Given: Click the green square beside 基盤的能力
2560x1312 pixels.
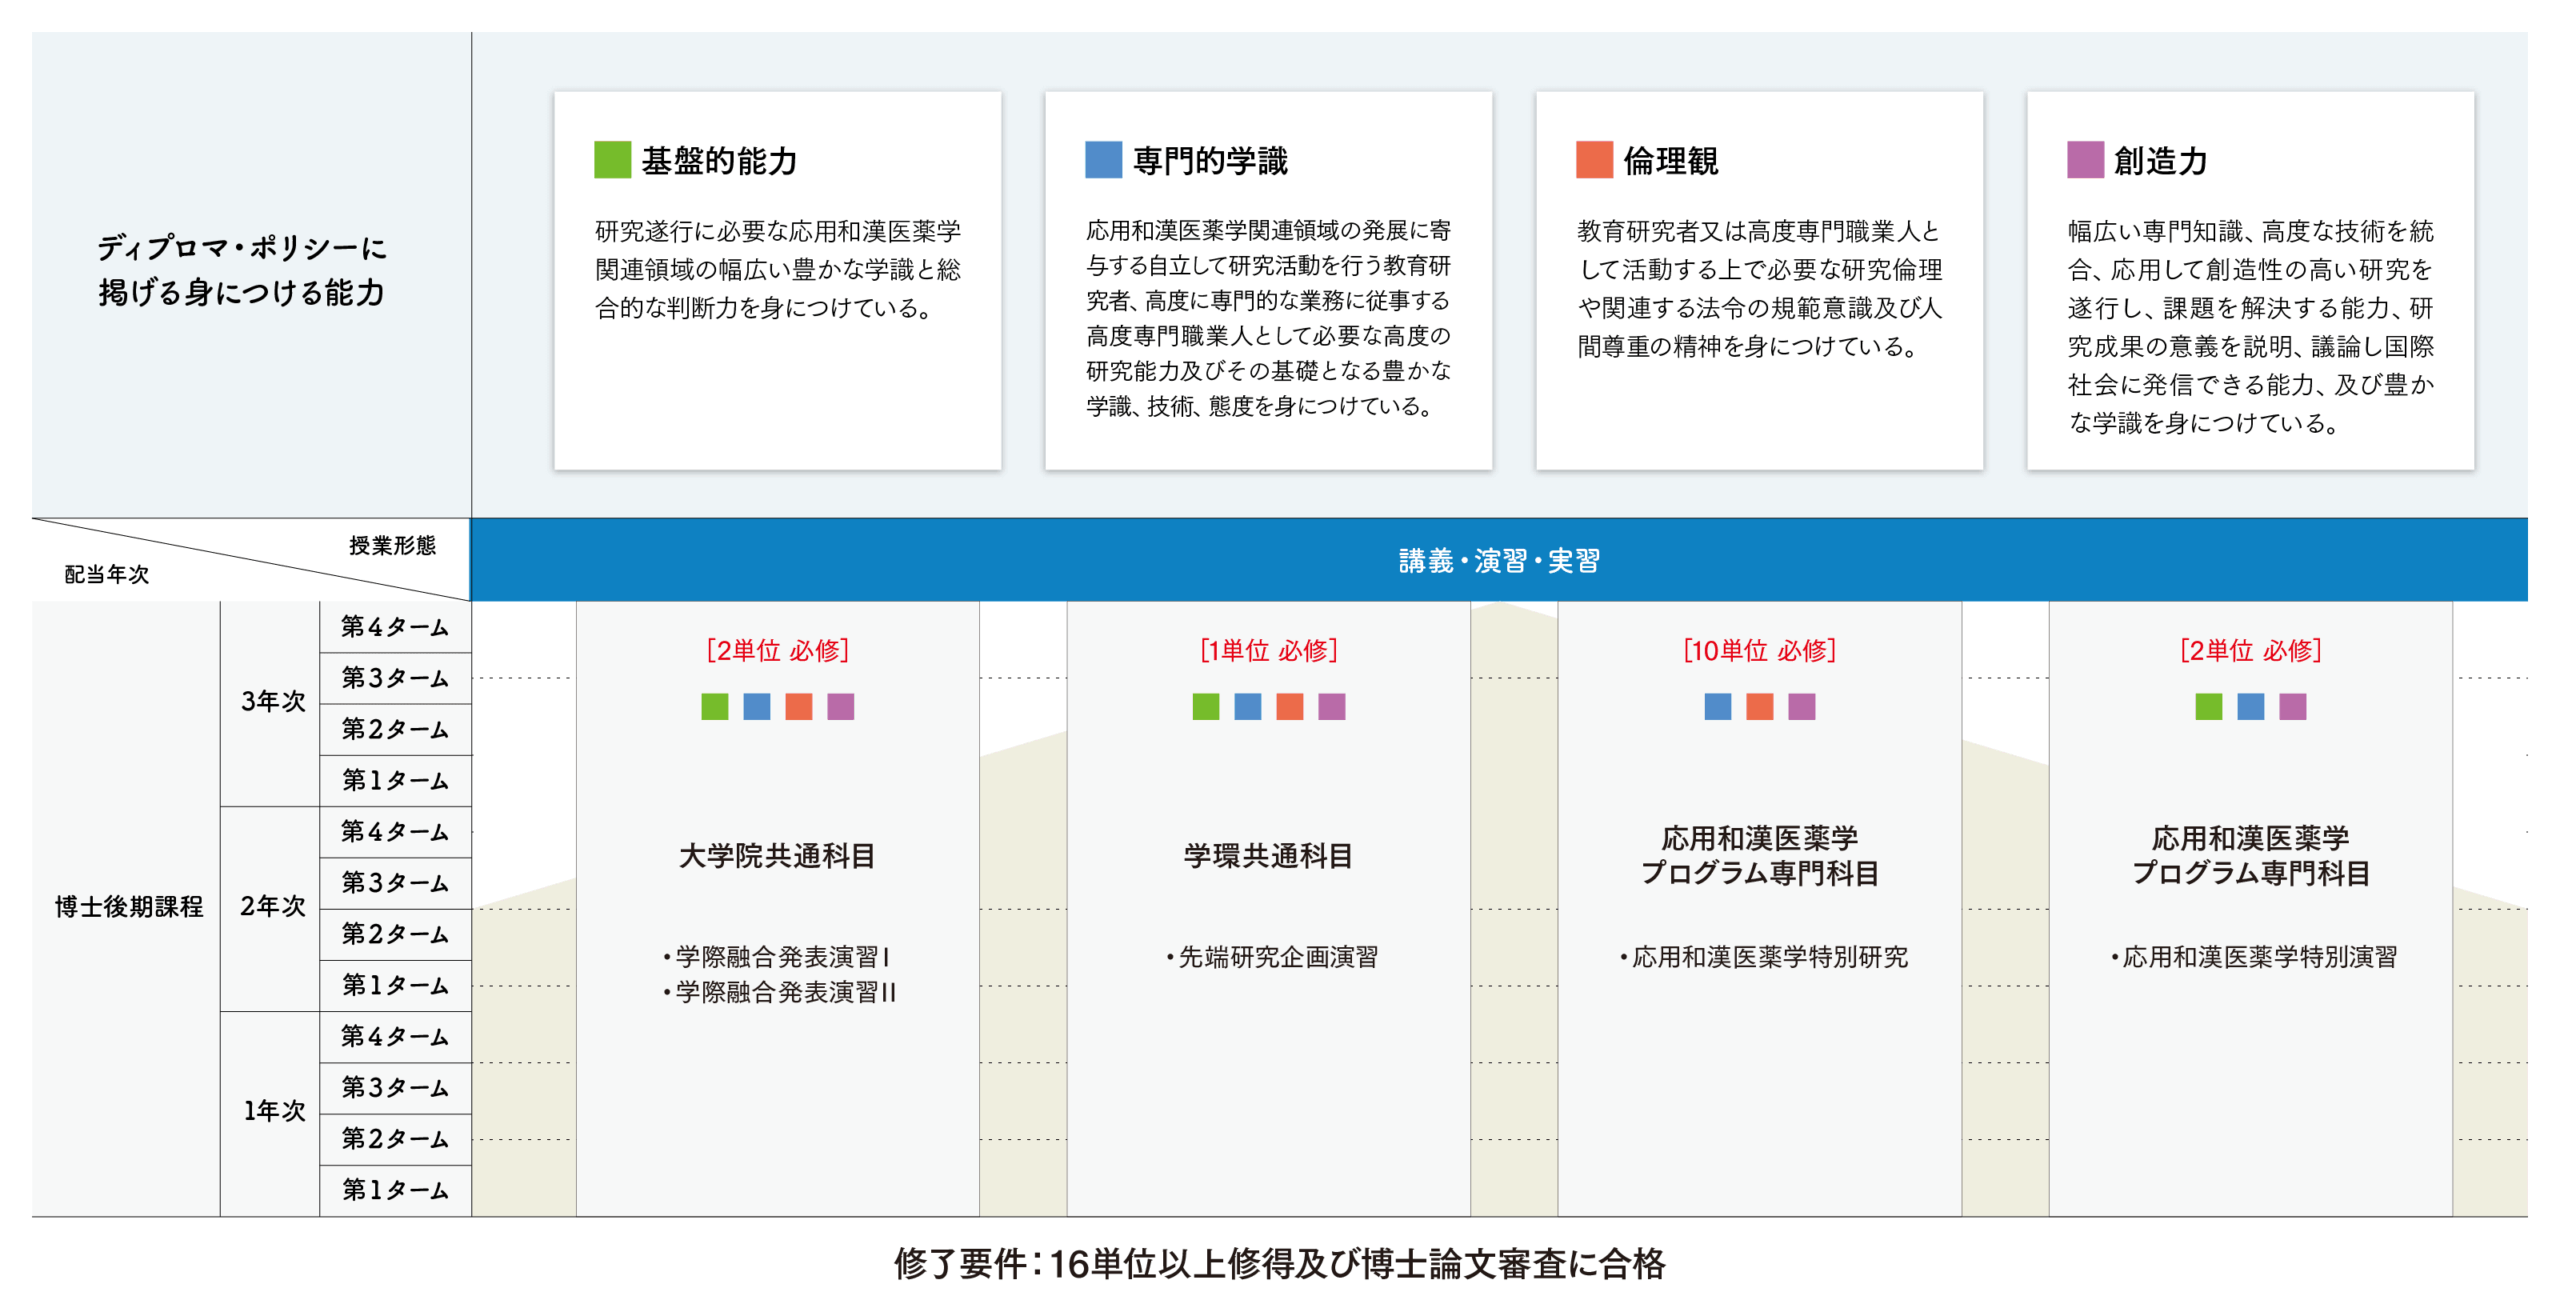Looking at the screenshot, I should click(x=612, y=160).
